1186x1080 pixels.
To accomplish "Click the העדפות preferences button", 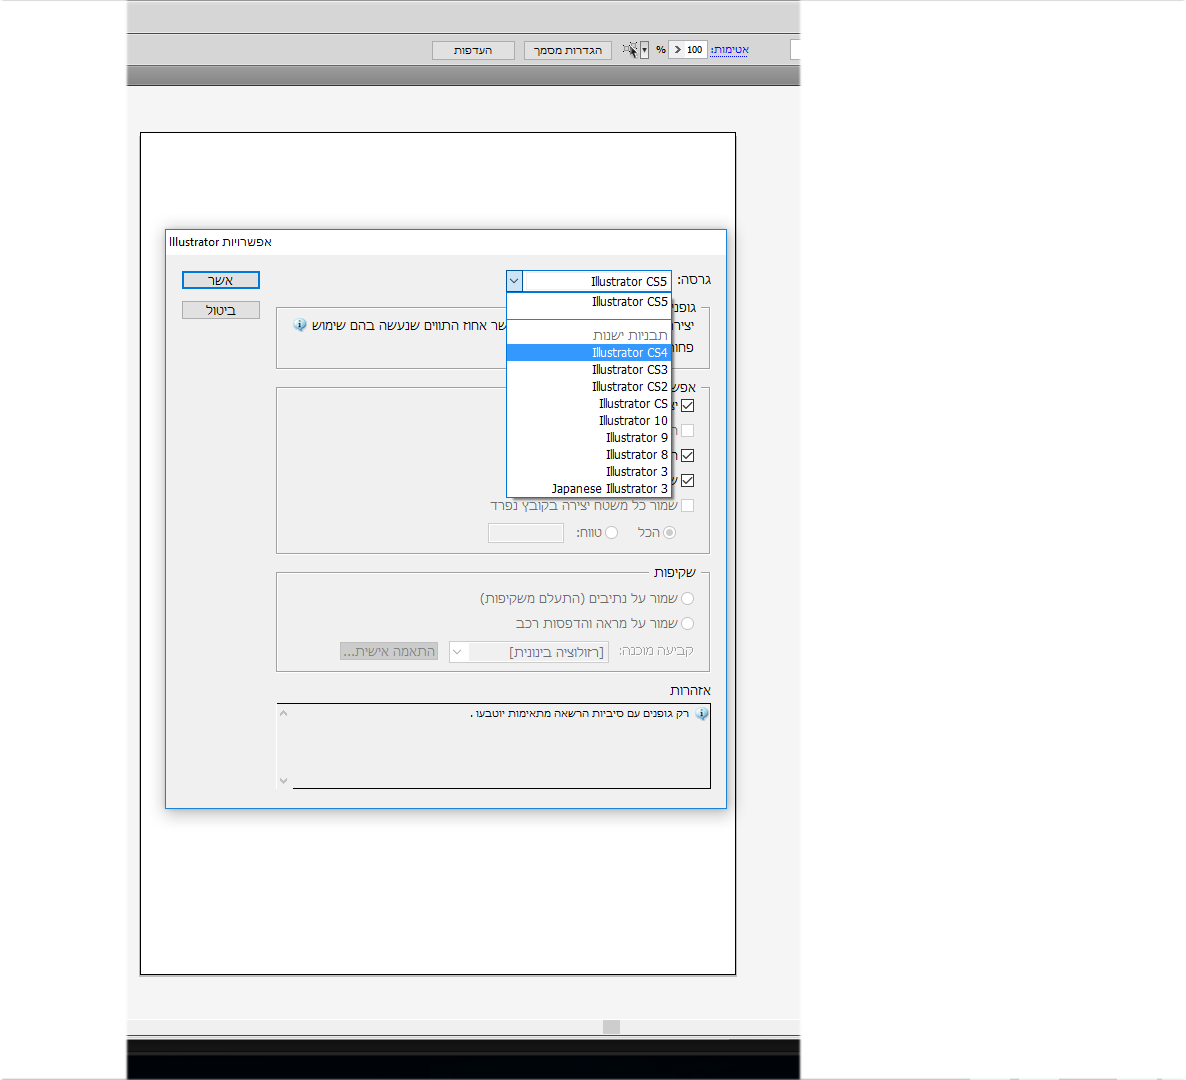I will click(x=473, y=50).
